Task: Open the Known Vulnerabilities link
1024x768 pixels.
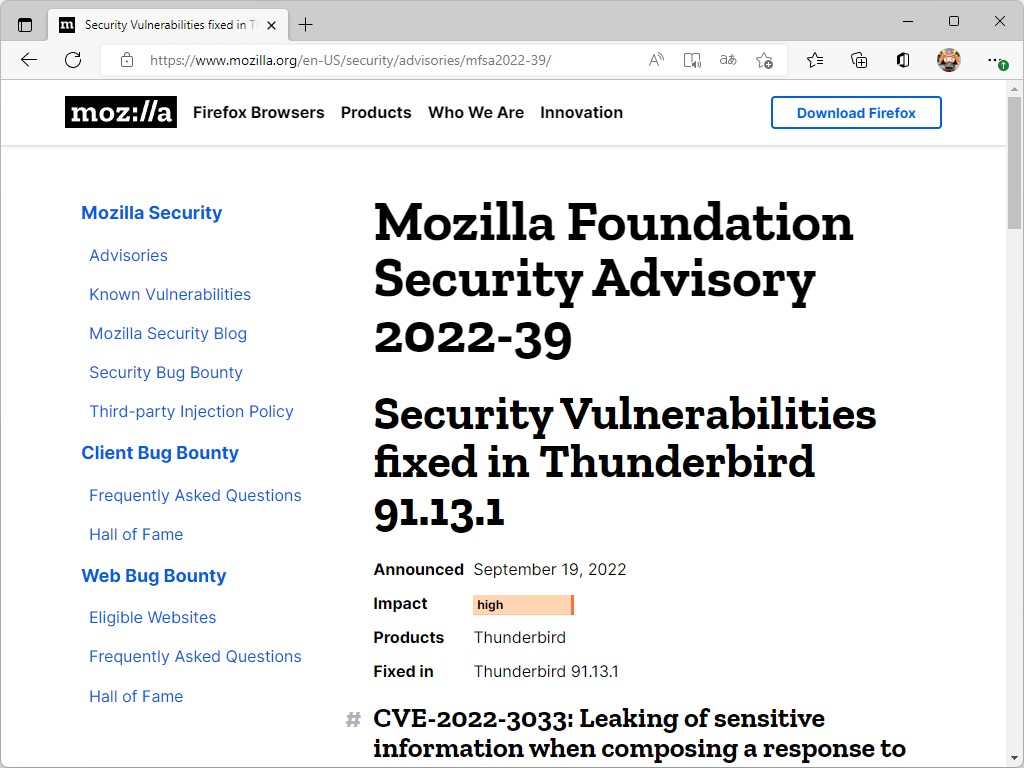Action: [169, 294]
